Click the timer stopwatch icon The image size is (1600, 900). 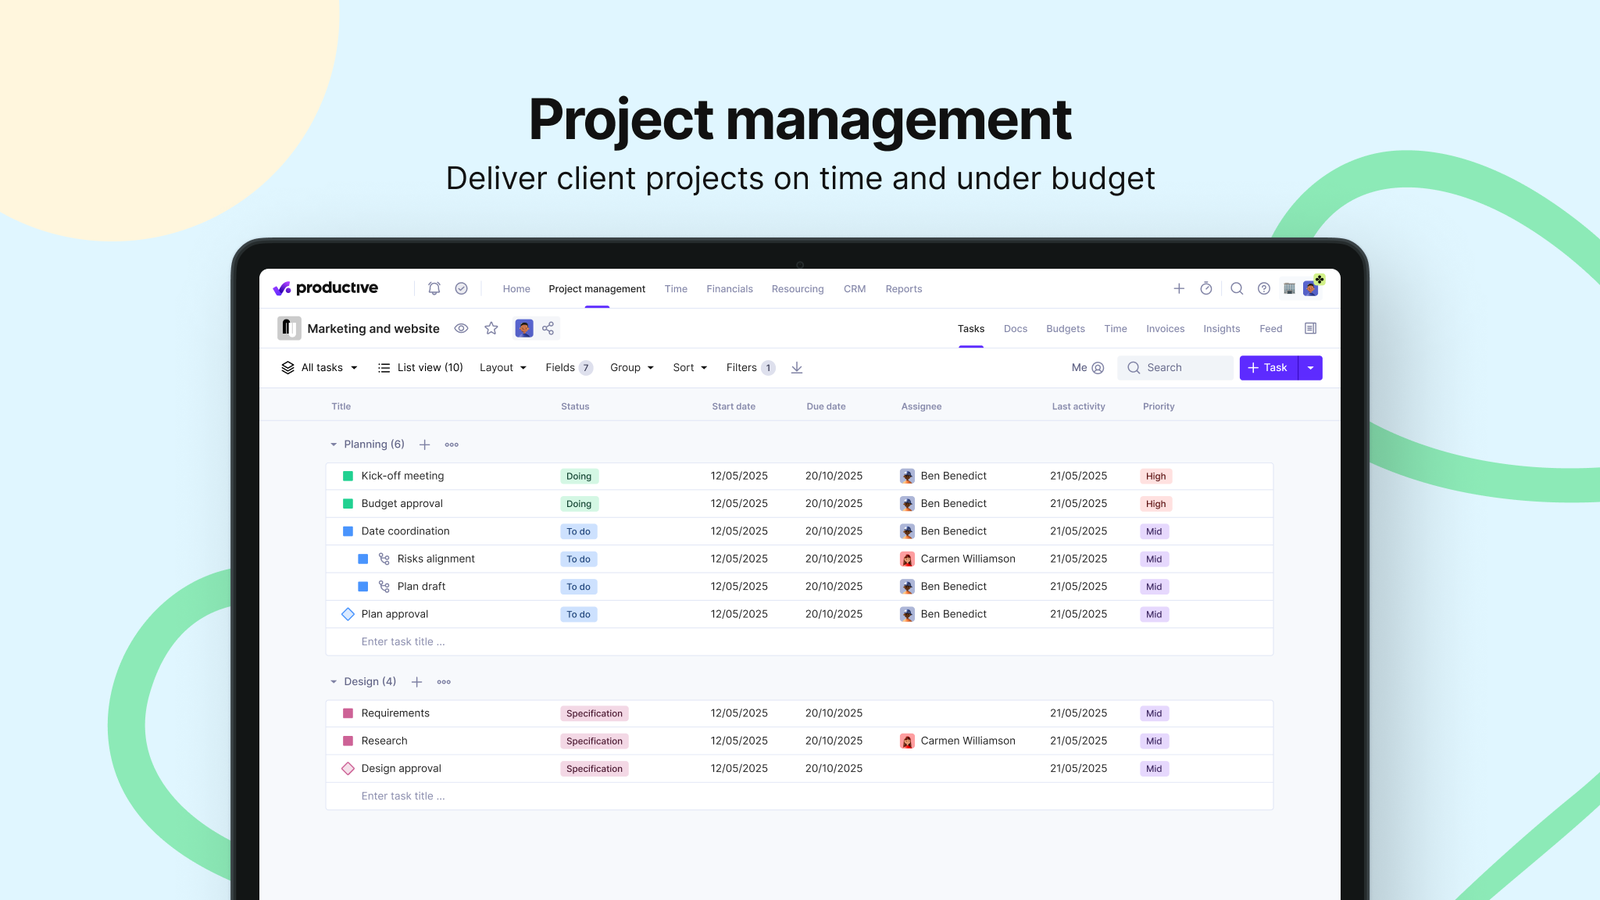tap(1206, 288)
